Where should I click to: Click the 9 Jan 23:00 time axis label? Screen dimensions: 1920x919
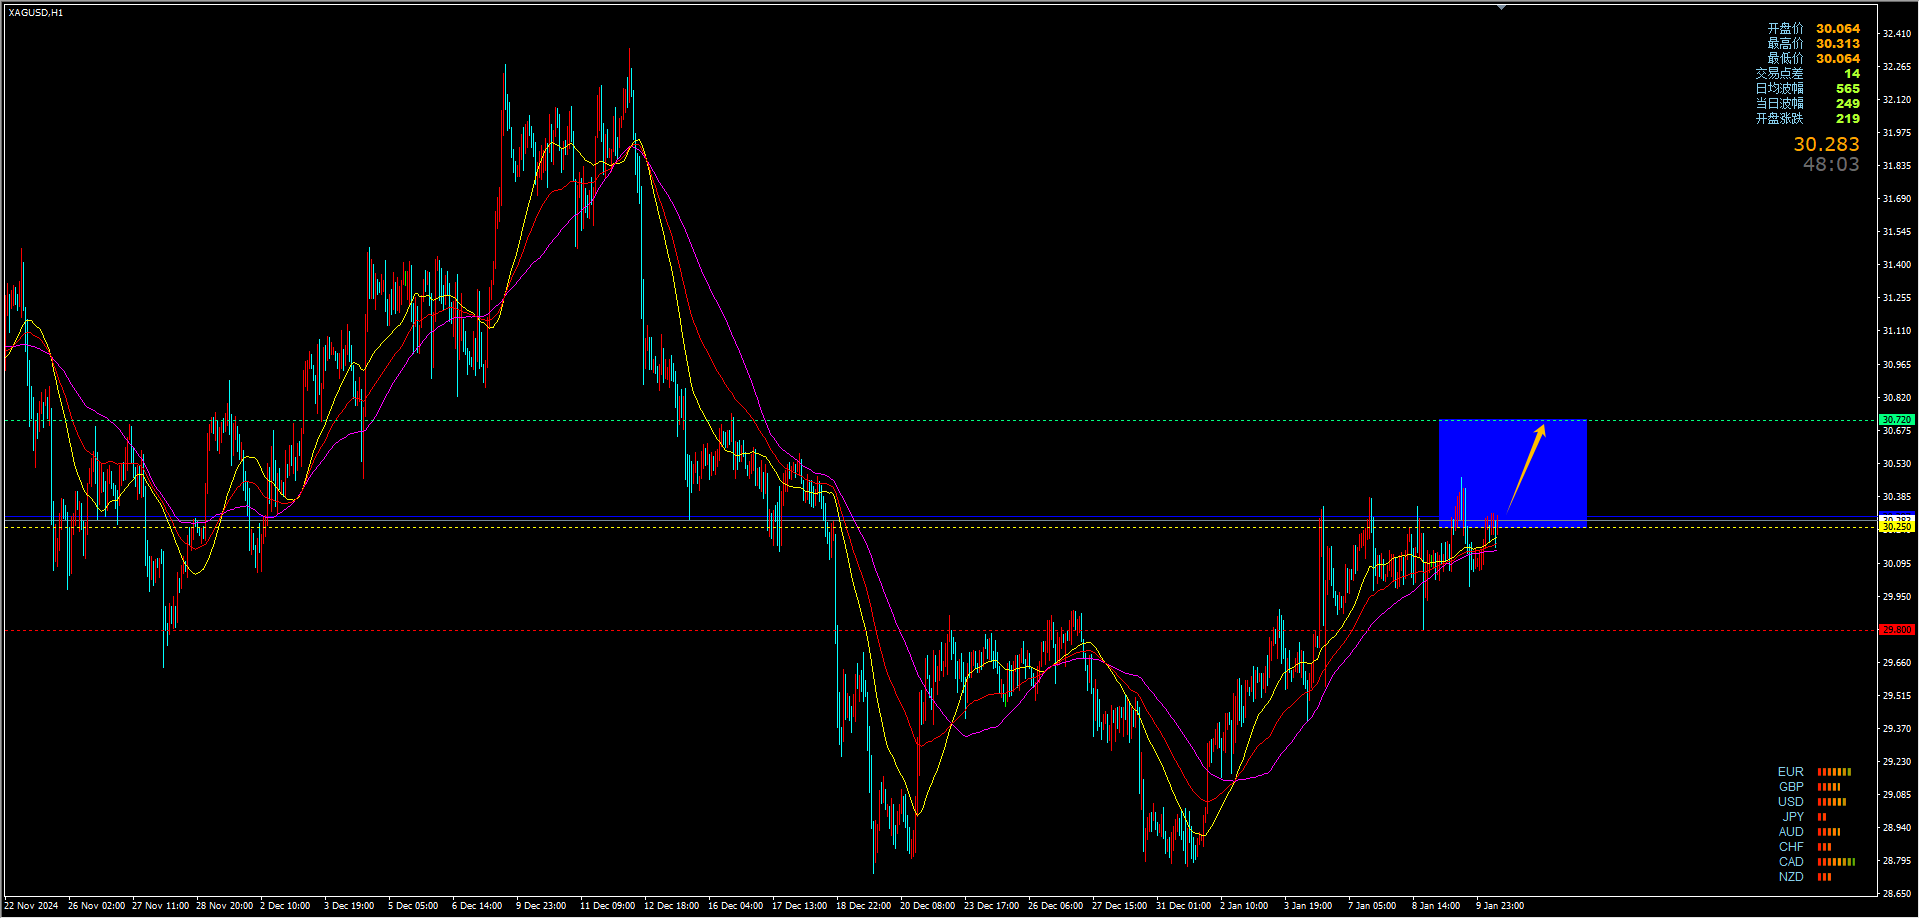click(x=1500, y=906)
